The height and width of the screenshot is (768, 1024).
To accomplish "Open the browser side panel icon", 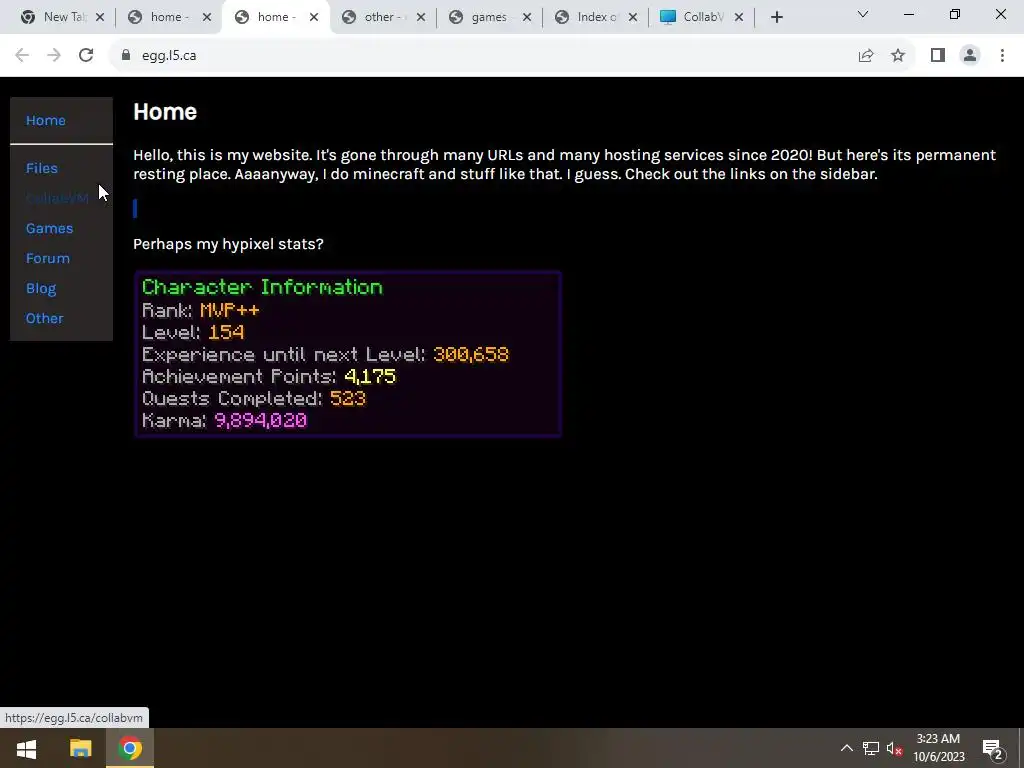I will 938,56.
